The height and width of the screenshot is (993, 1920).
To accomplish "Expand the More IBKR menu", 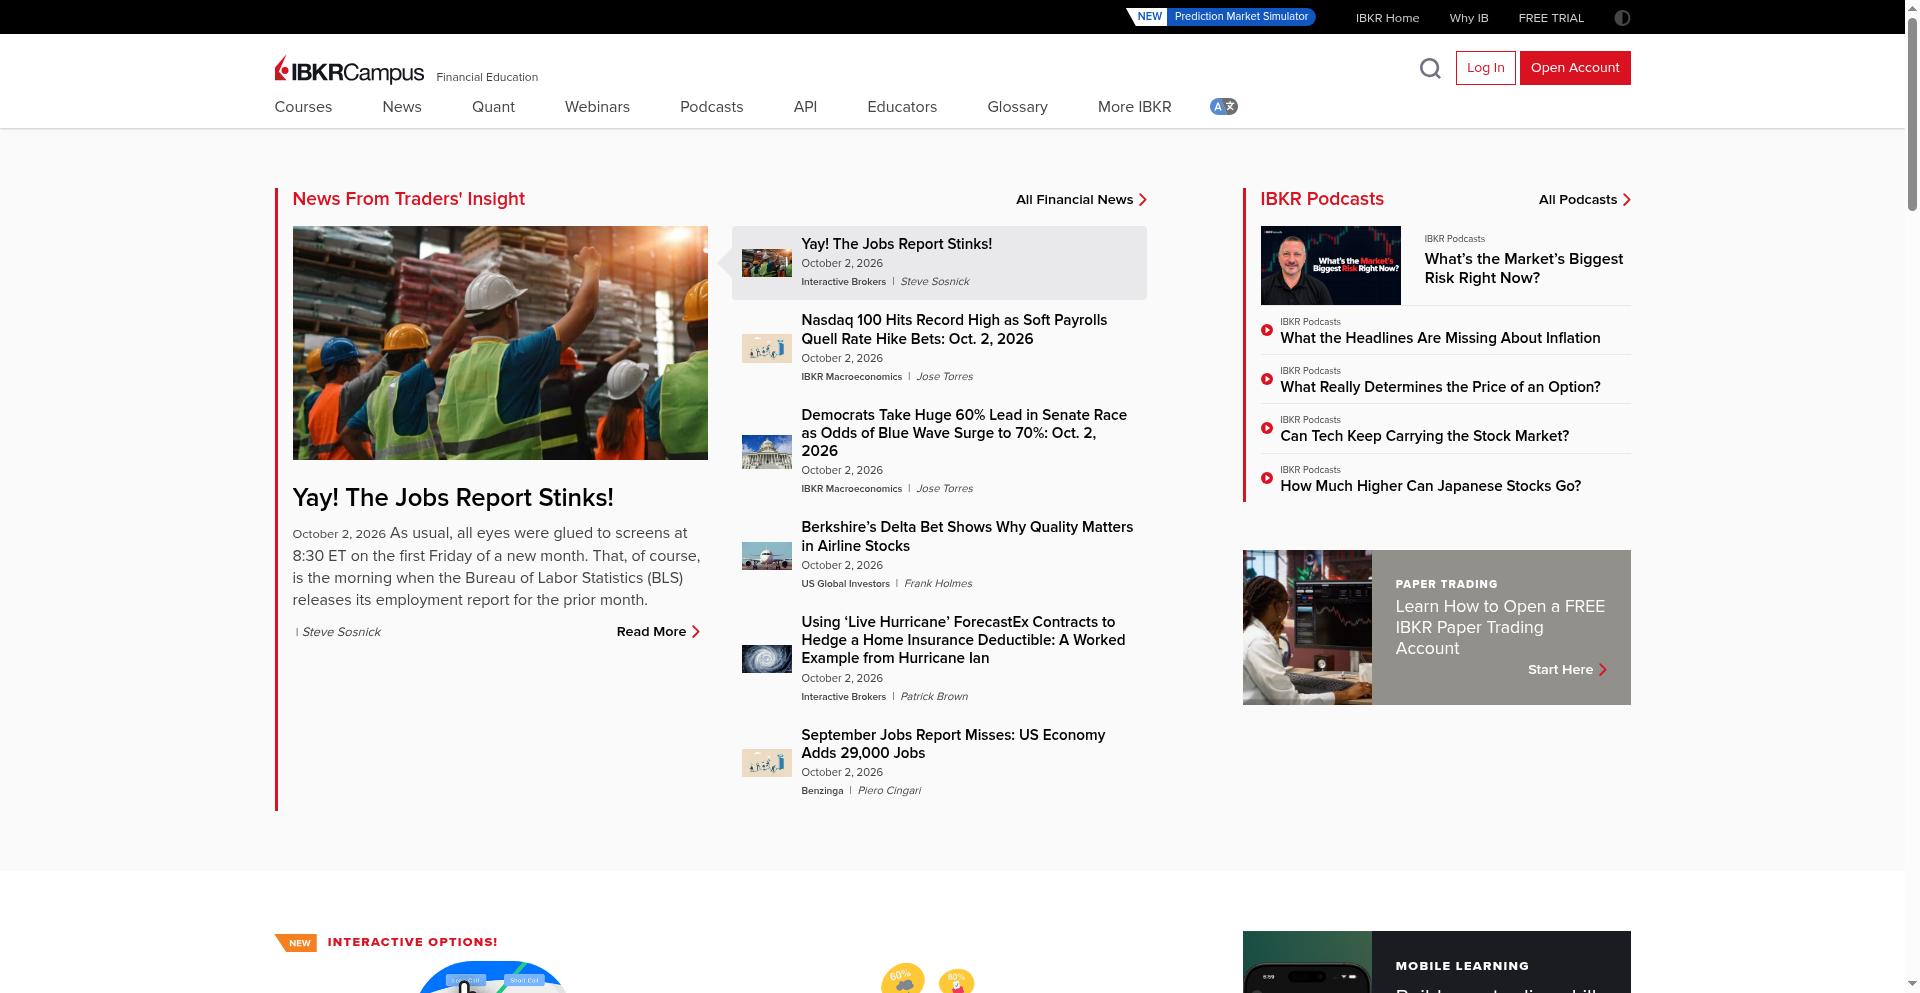I will (1134, 107).
